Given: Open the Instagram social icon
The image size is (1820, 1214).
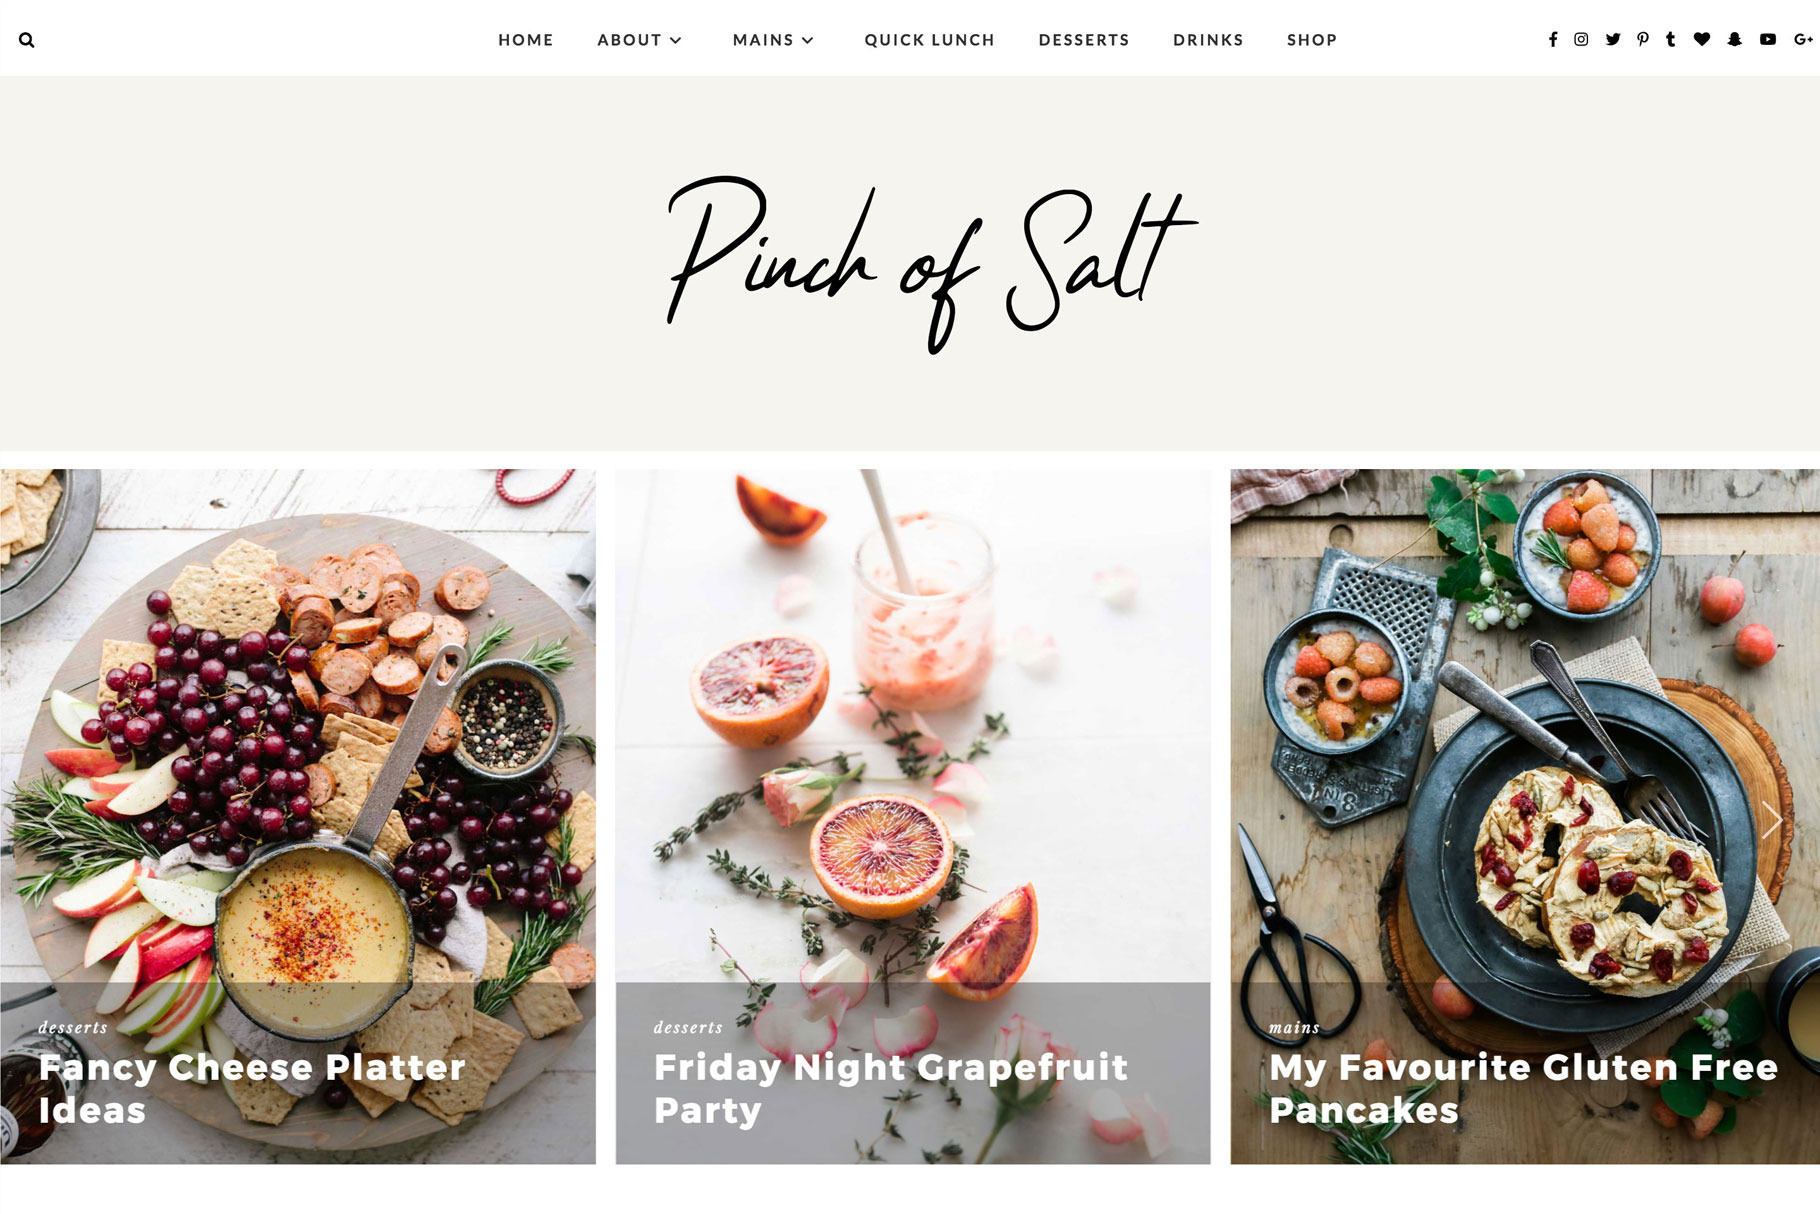Looking at the screenshot, I should pyautogui.click(x=1581, y=39).
